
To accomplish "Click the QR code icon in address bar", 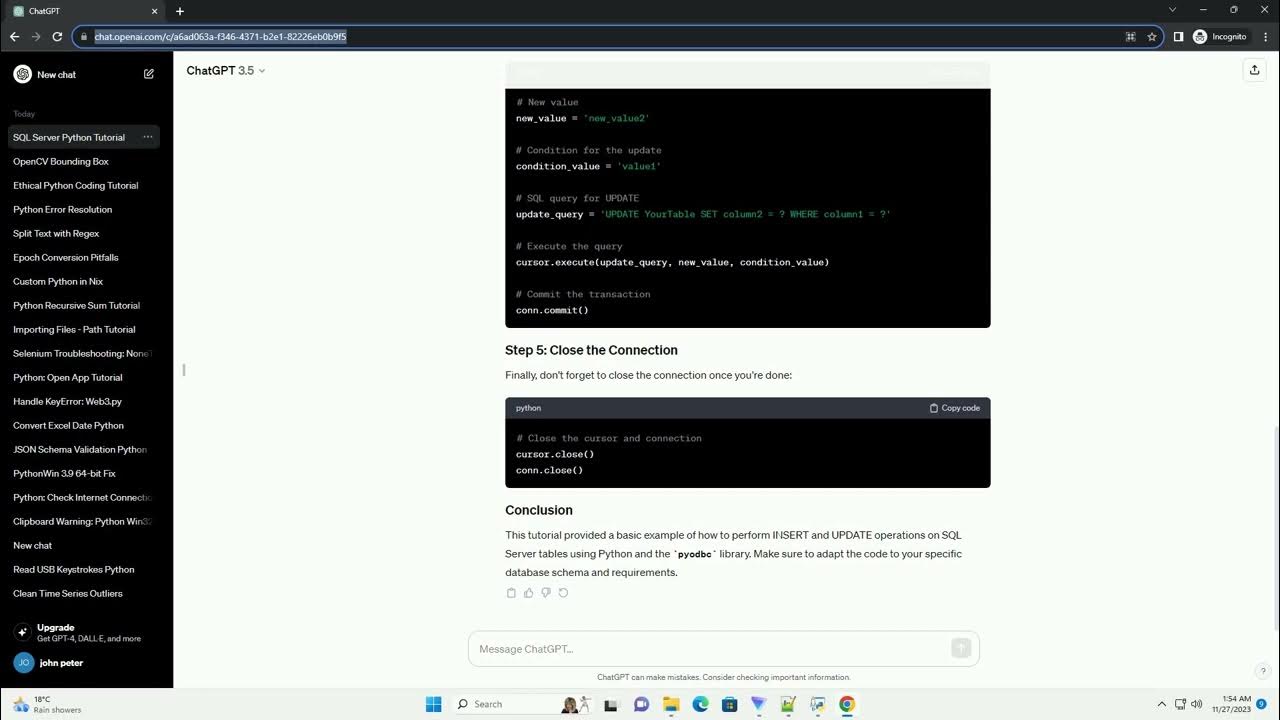I will pos(1130,36).
